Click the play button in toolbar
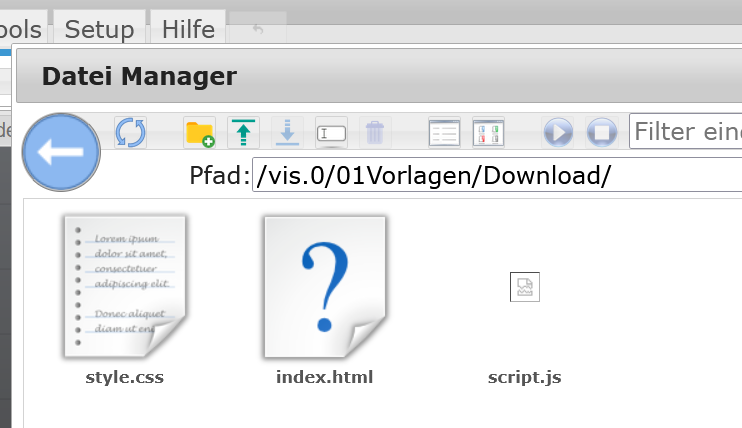Image resolution: width=742 pixels, height=428 pixels. [558, 132]
